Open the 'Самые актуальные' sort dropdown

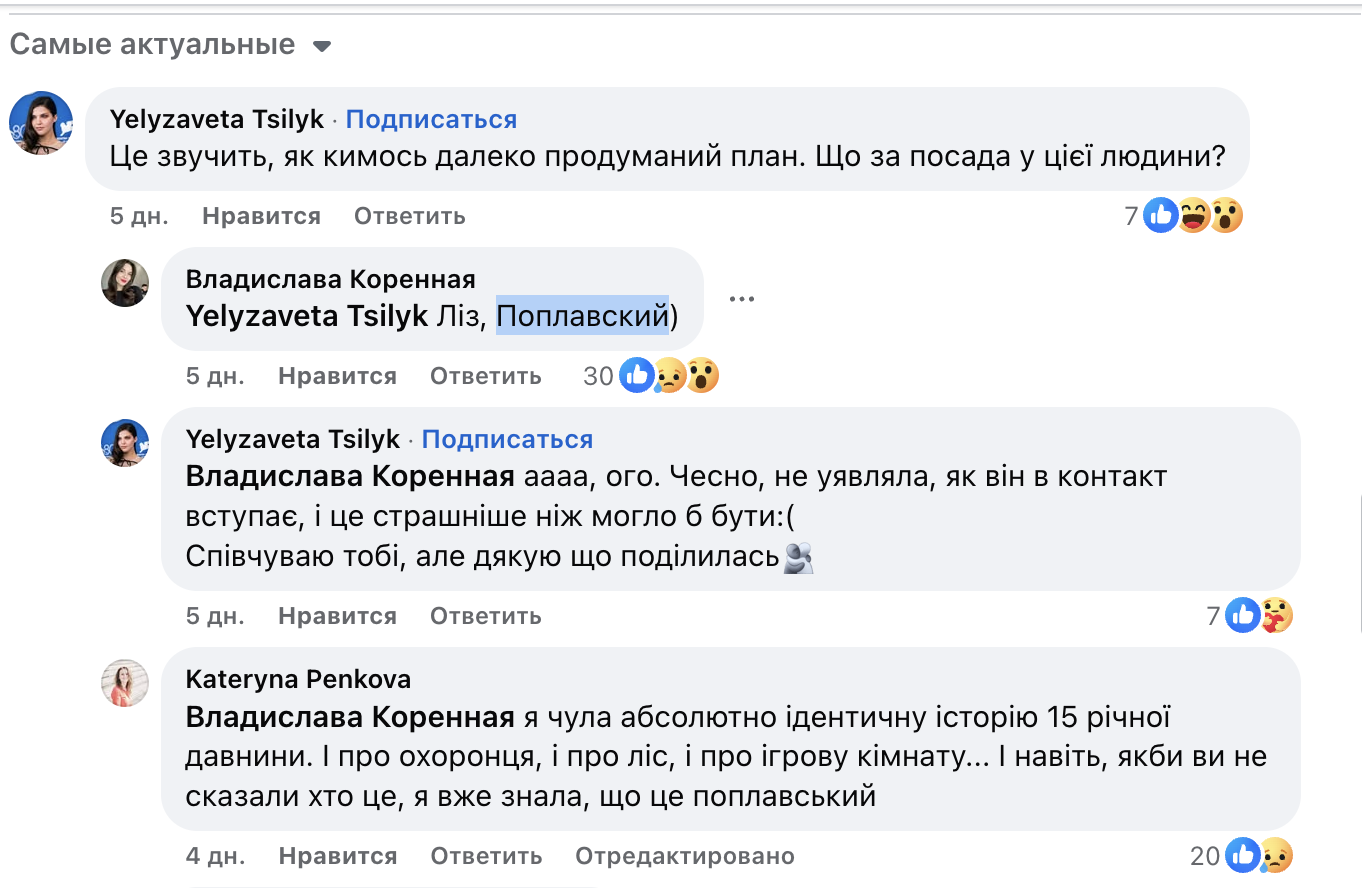tap(321, 46)
